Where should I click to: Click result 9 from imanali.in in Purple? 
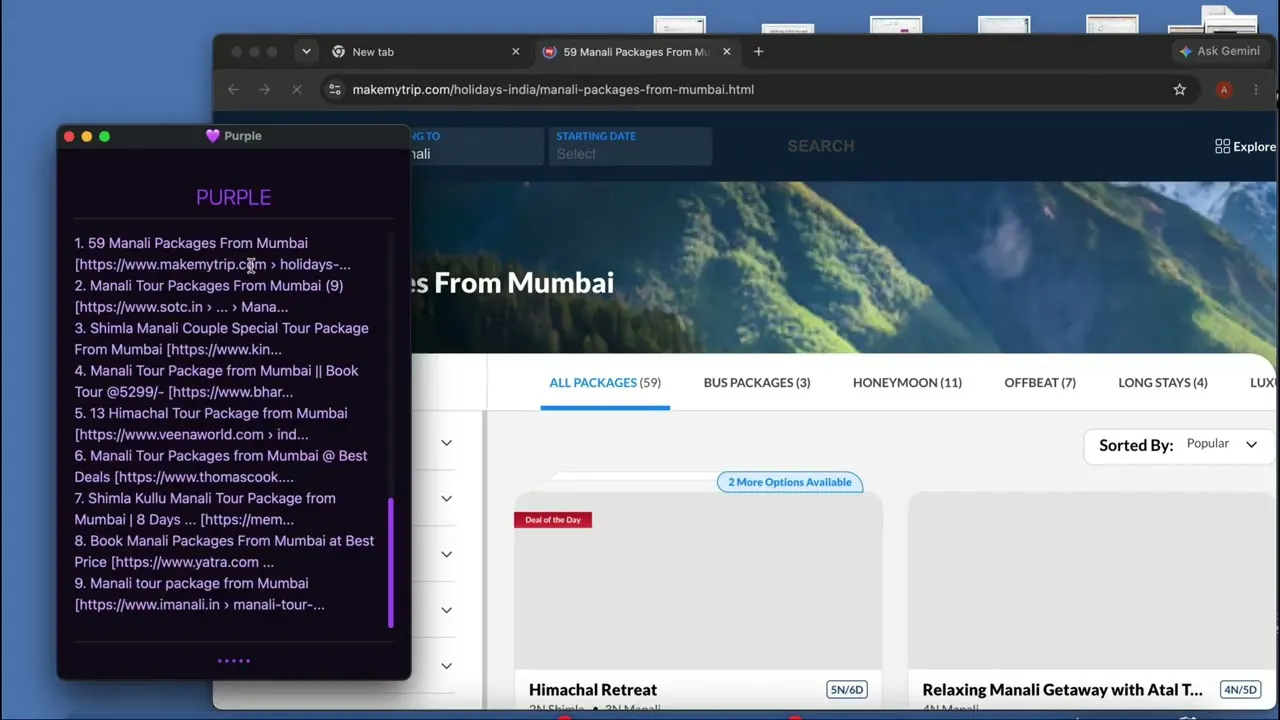[199, 594]
